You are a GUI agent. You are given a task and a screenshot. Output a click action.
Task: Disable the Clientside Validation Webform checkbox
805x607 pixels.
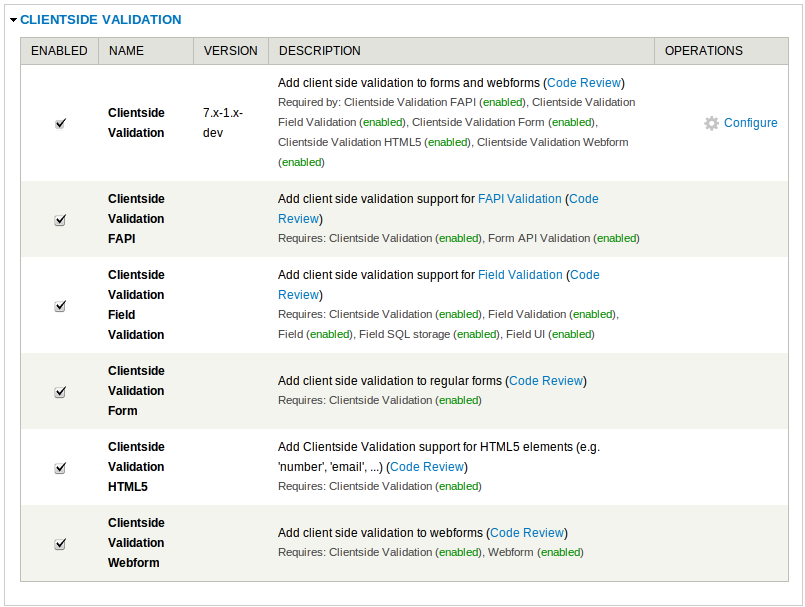[x=60, y=543]
